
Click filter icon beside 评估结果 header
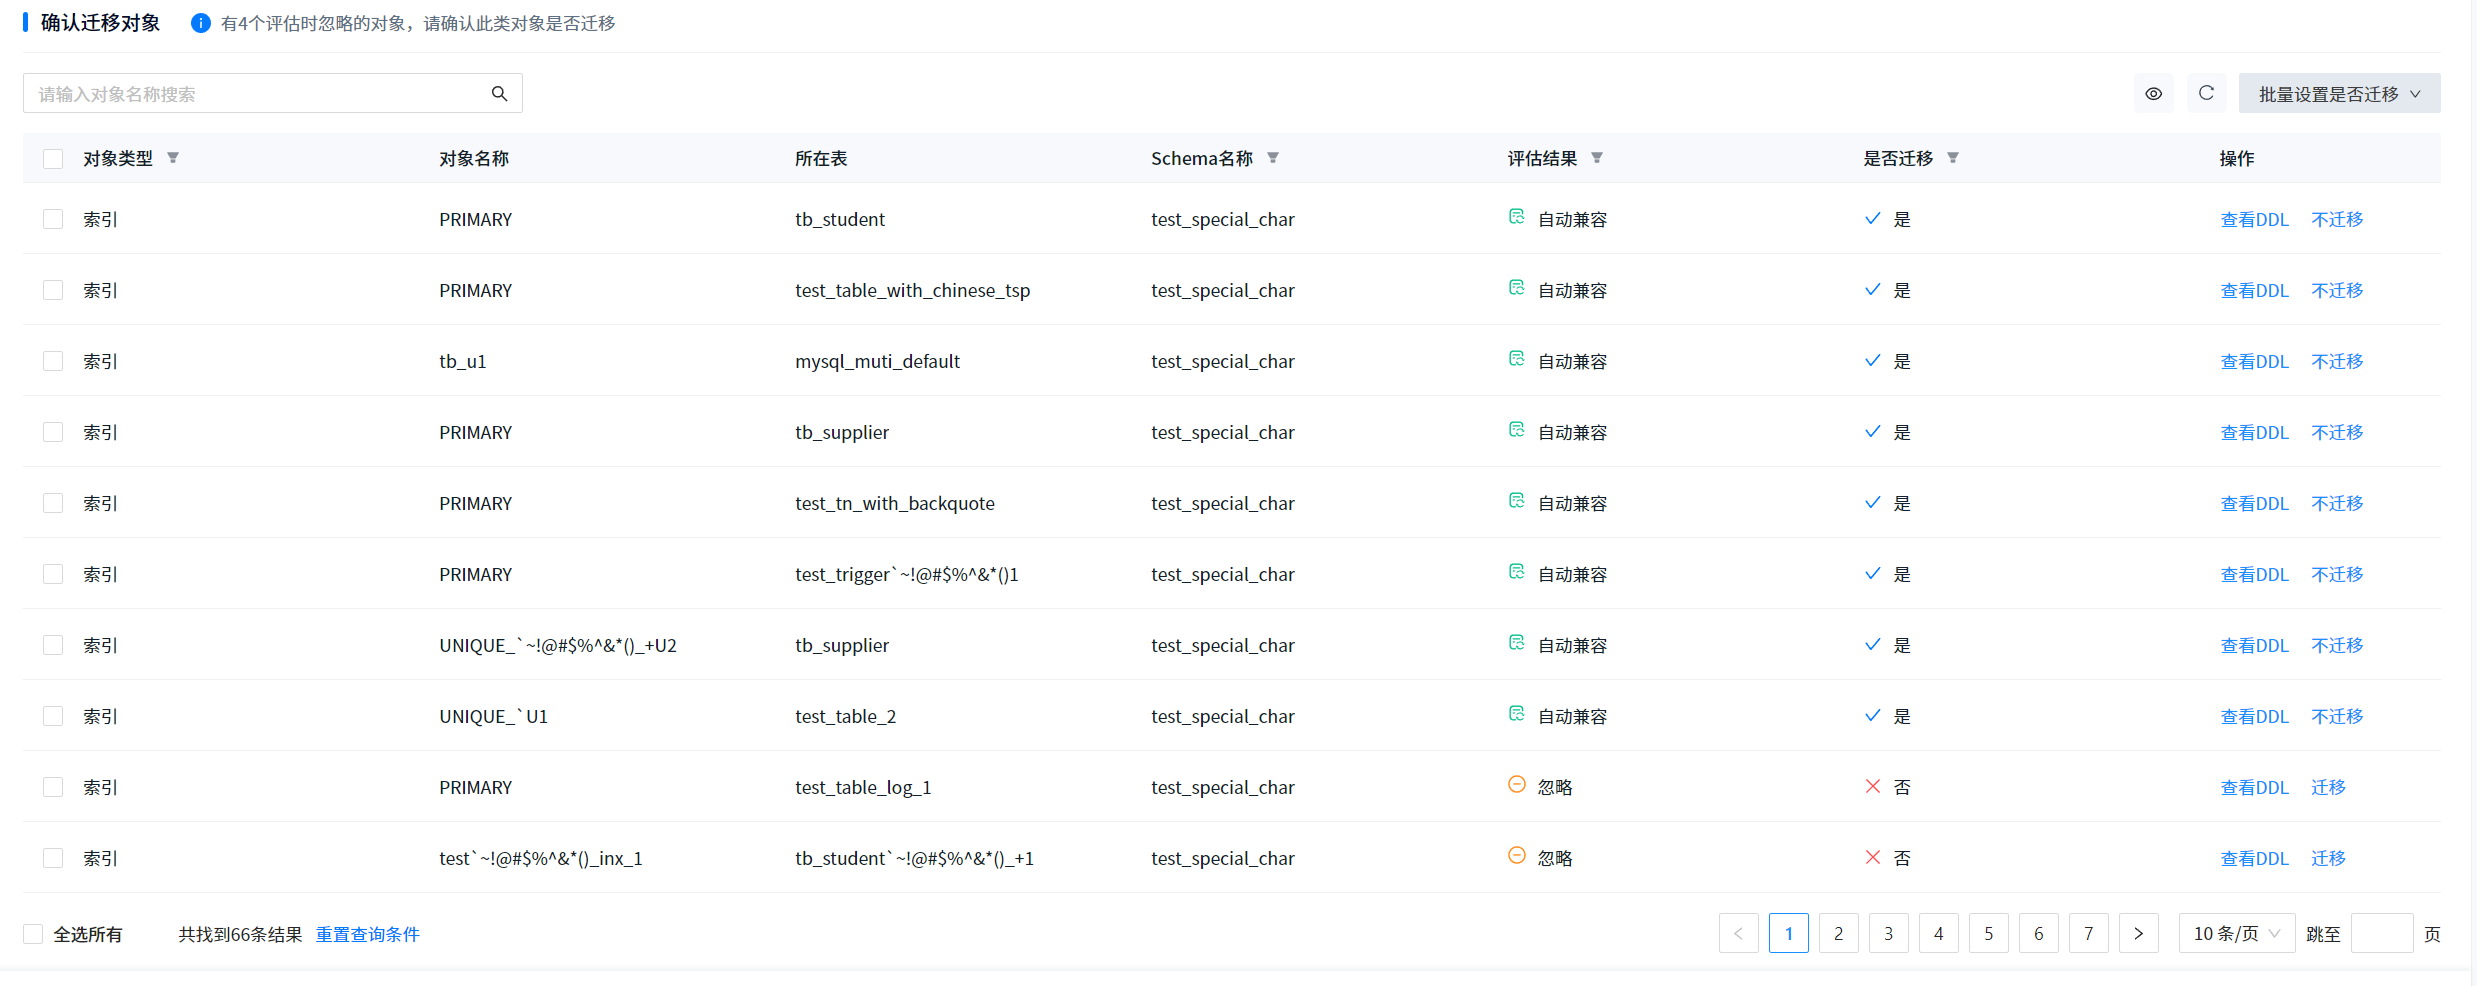click(x=1597, y=158)
